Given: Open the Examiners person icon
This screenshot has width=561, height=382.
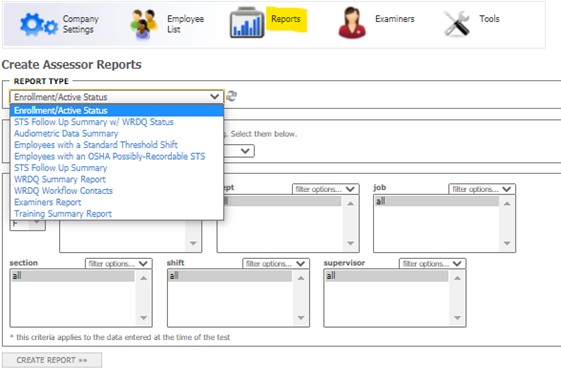Looking at the screenshot, I should pos(352,23).
